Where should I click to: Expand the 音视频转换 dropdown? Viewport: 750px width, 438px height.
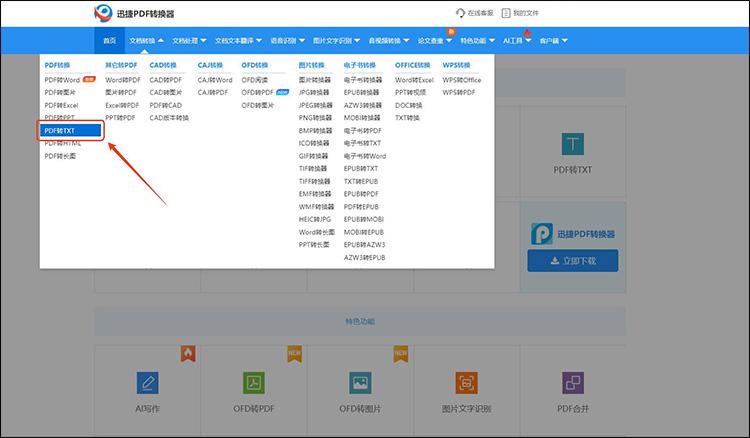point(389,41)
